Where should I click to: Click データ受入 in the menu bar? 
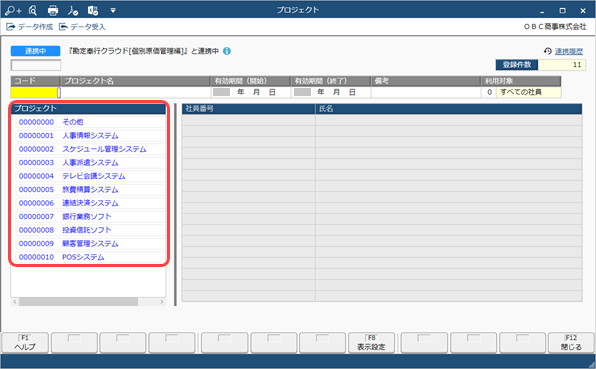pos(82,27)
